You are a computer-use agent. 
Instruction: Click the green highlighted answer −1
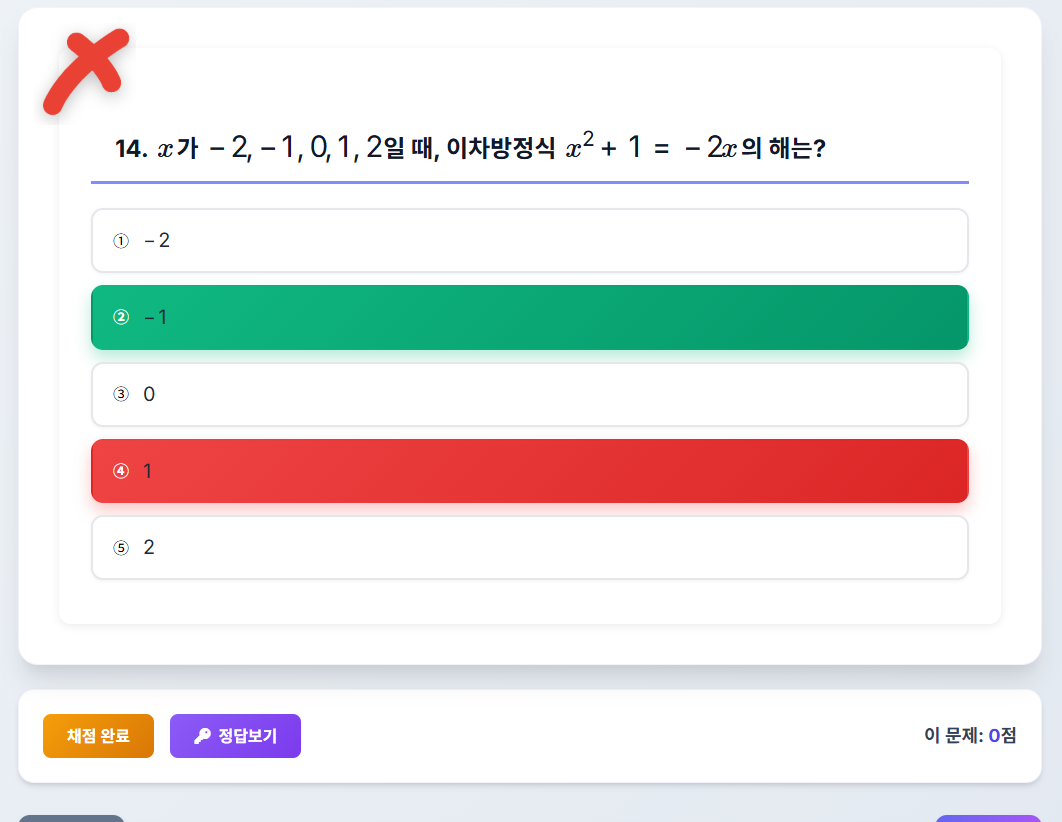[529, 317]
